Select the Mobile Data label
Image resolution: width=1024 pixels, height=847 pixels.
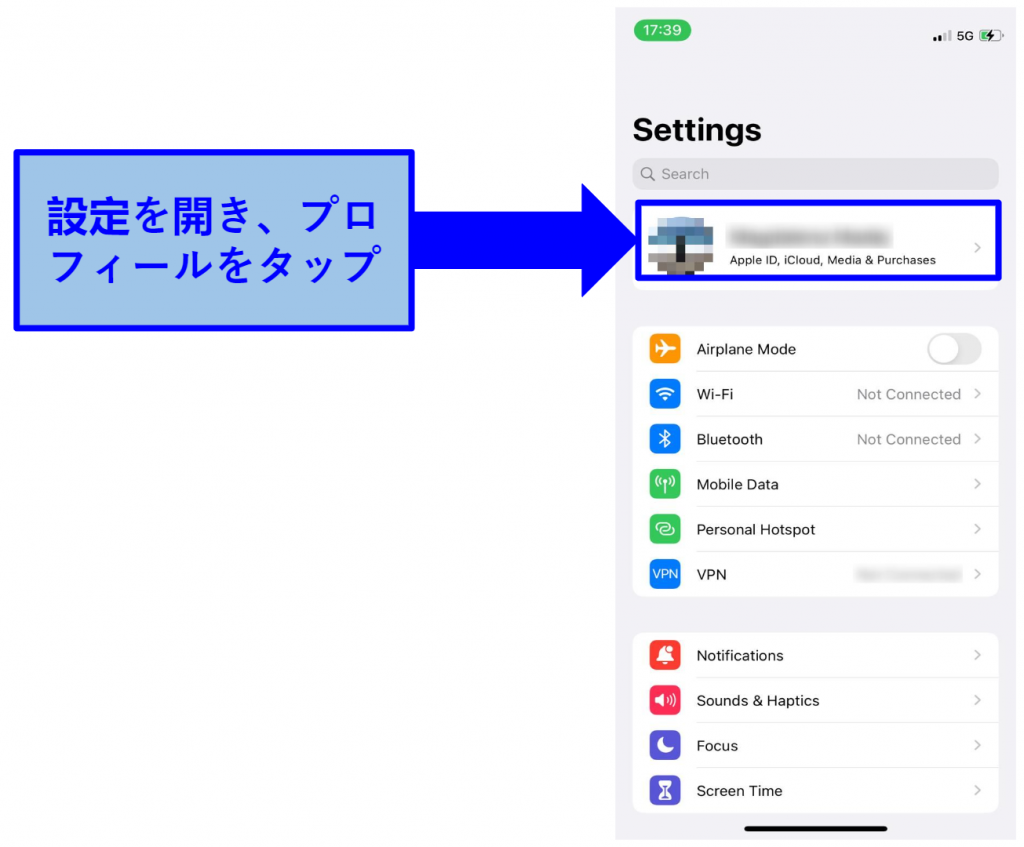(x=737, y=485)
